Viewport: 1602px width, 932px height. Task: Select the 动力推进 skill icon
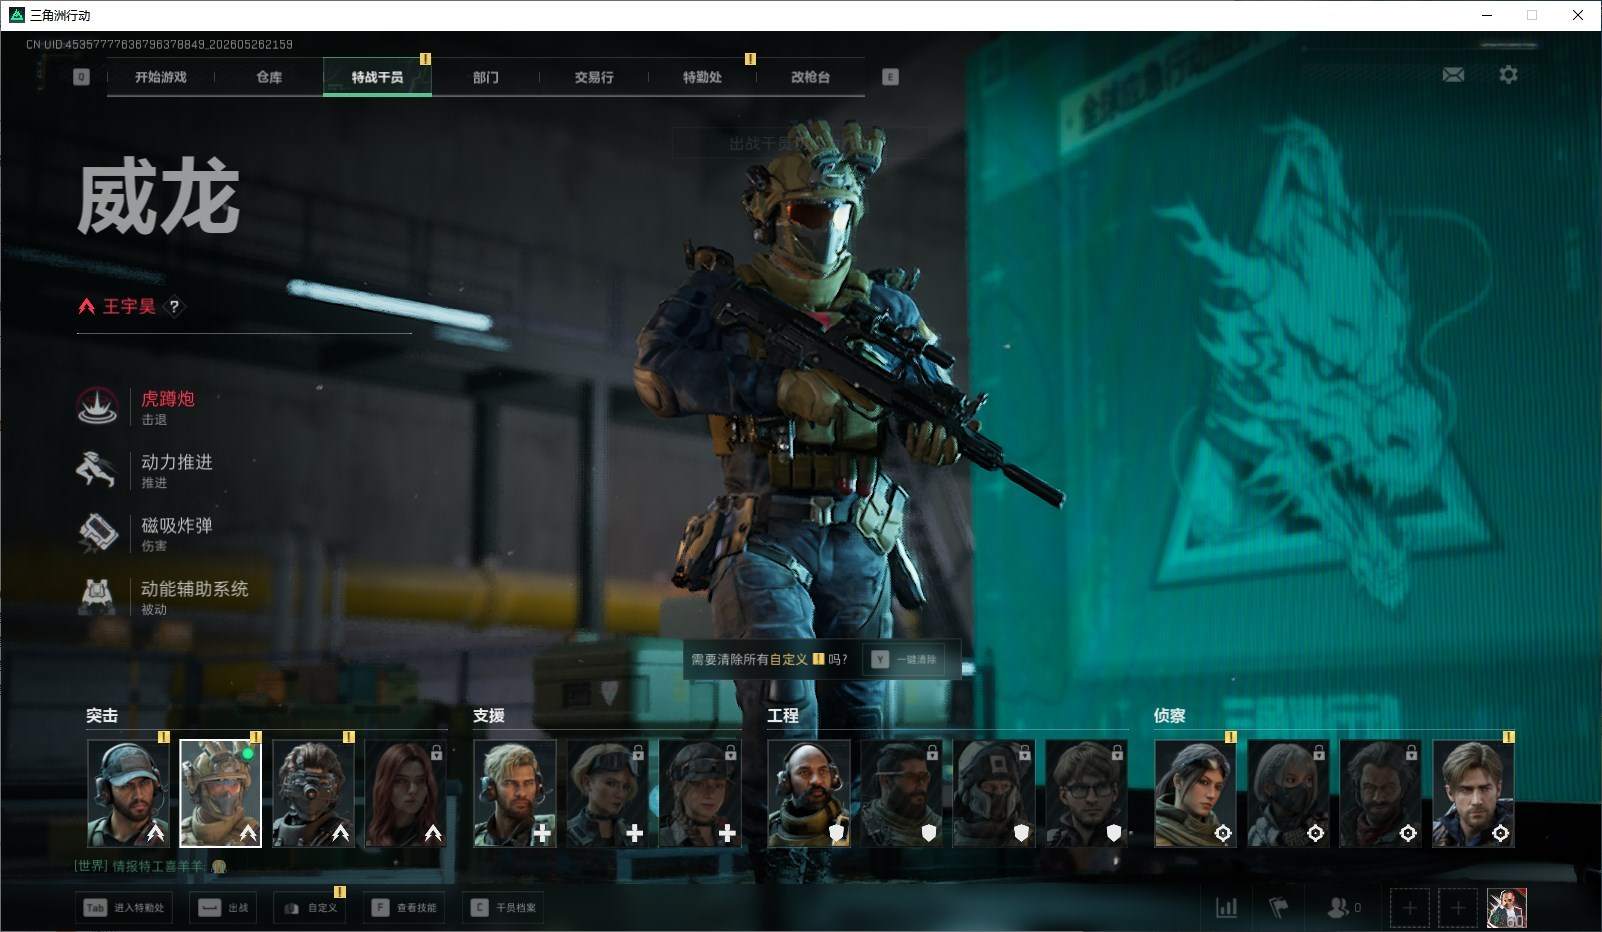pos(97,469)
